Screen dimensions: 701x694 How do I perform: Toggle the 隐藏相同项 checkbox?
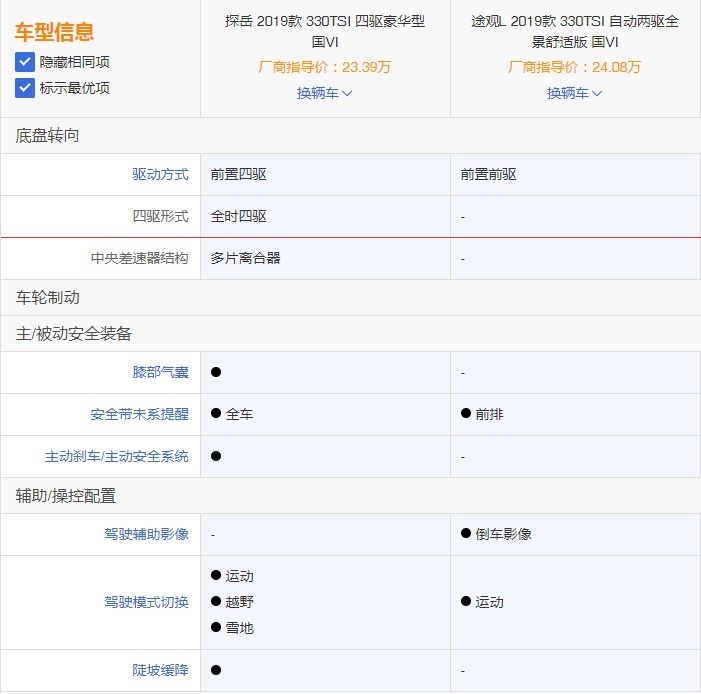[25, 62]
